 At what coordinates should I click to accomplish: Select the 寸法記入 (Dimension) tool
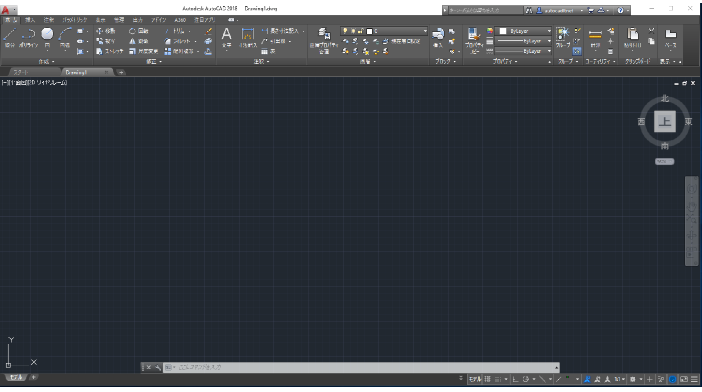coord(247,38)
